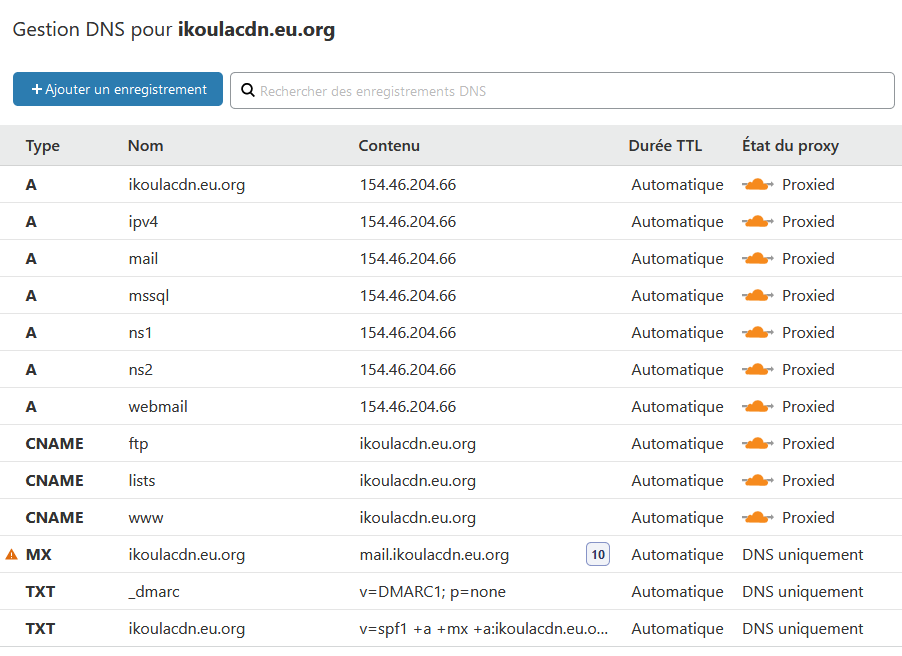Click the orange proxy cloud for the ipv4 record
Screen dimensions: 902x656
pyautogui.click(x=758, y=222)
